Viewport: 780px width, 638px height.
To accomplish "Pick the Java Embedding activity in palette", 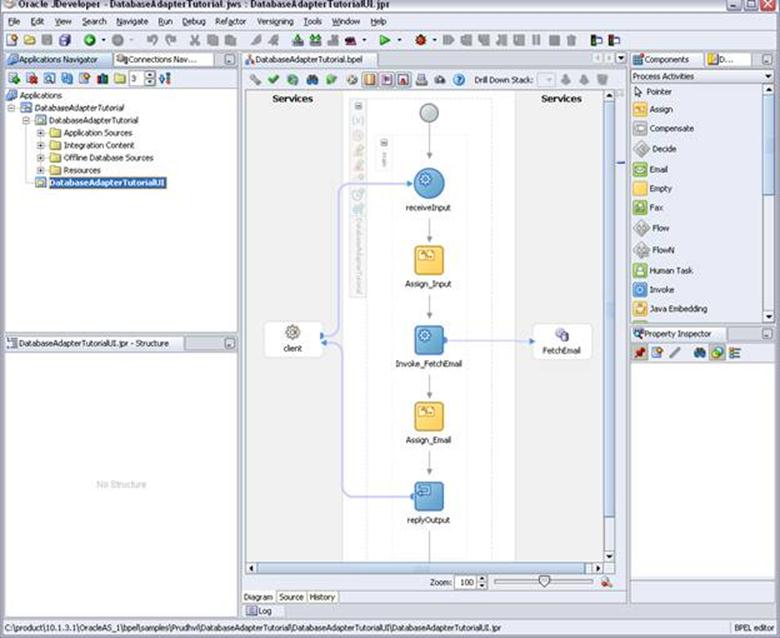I will [x=670, y=309].
